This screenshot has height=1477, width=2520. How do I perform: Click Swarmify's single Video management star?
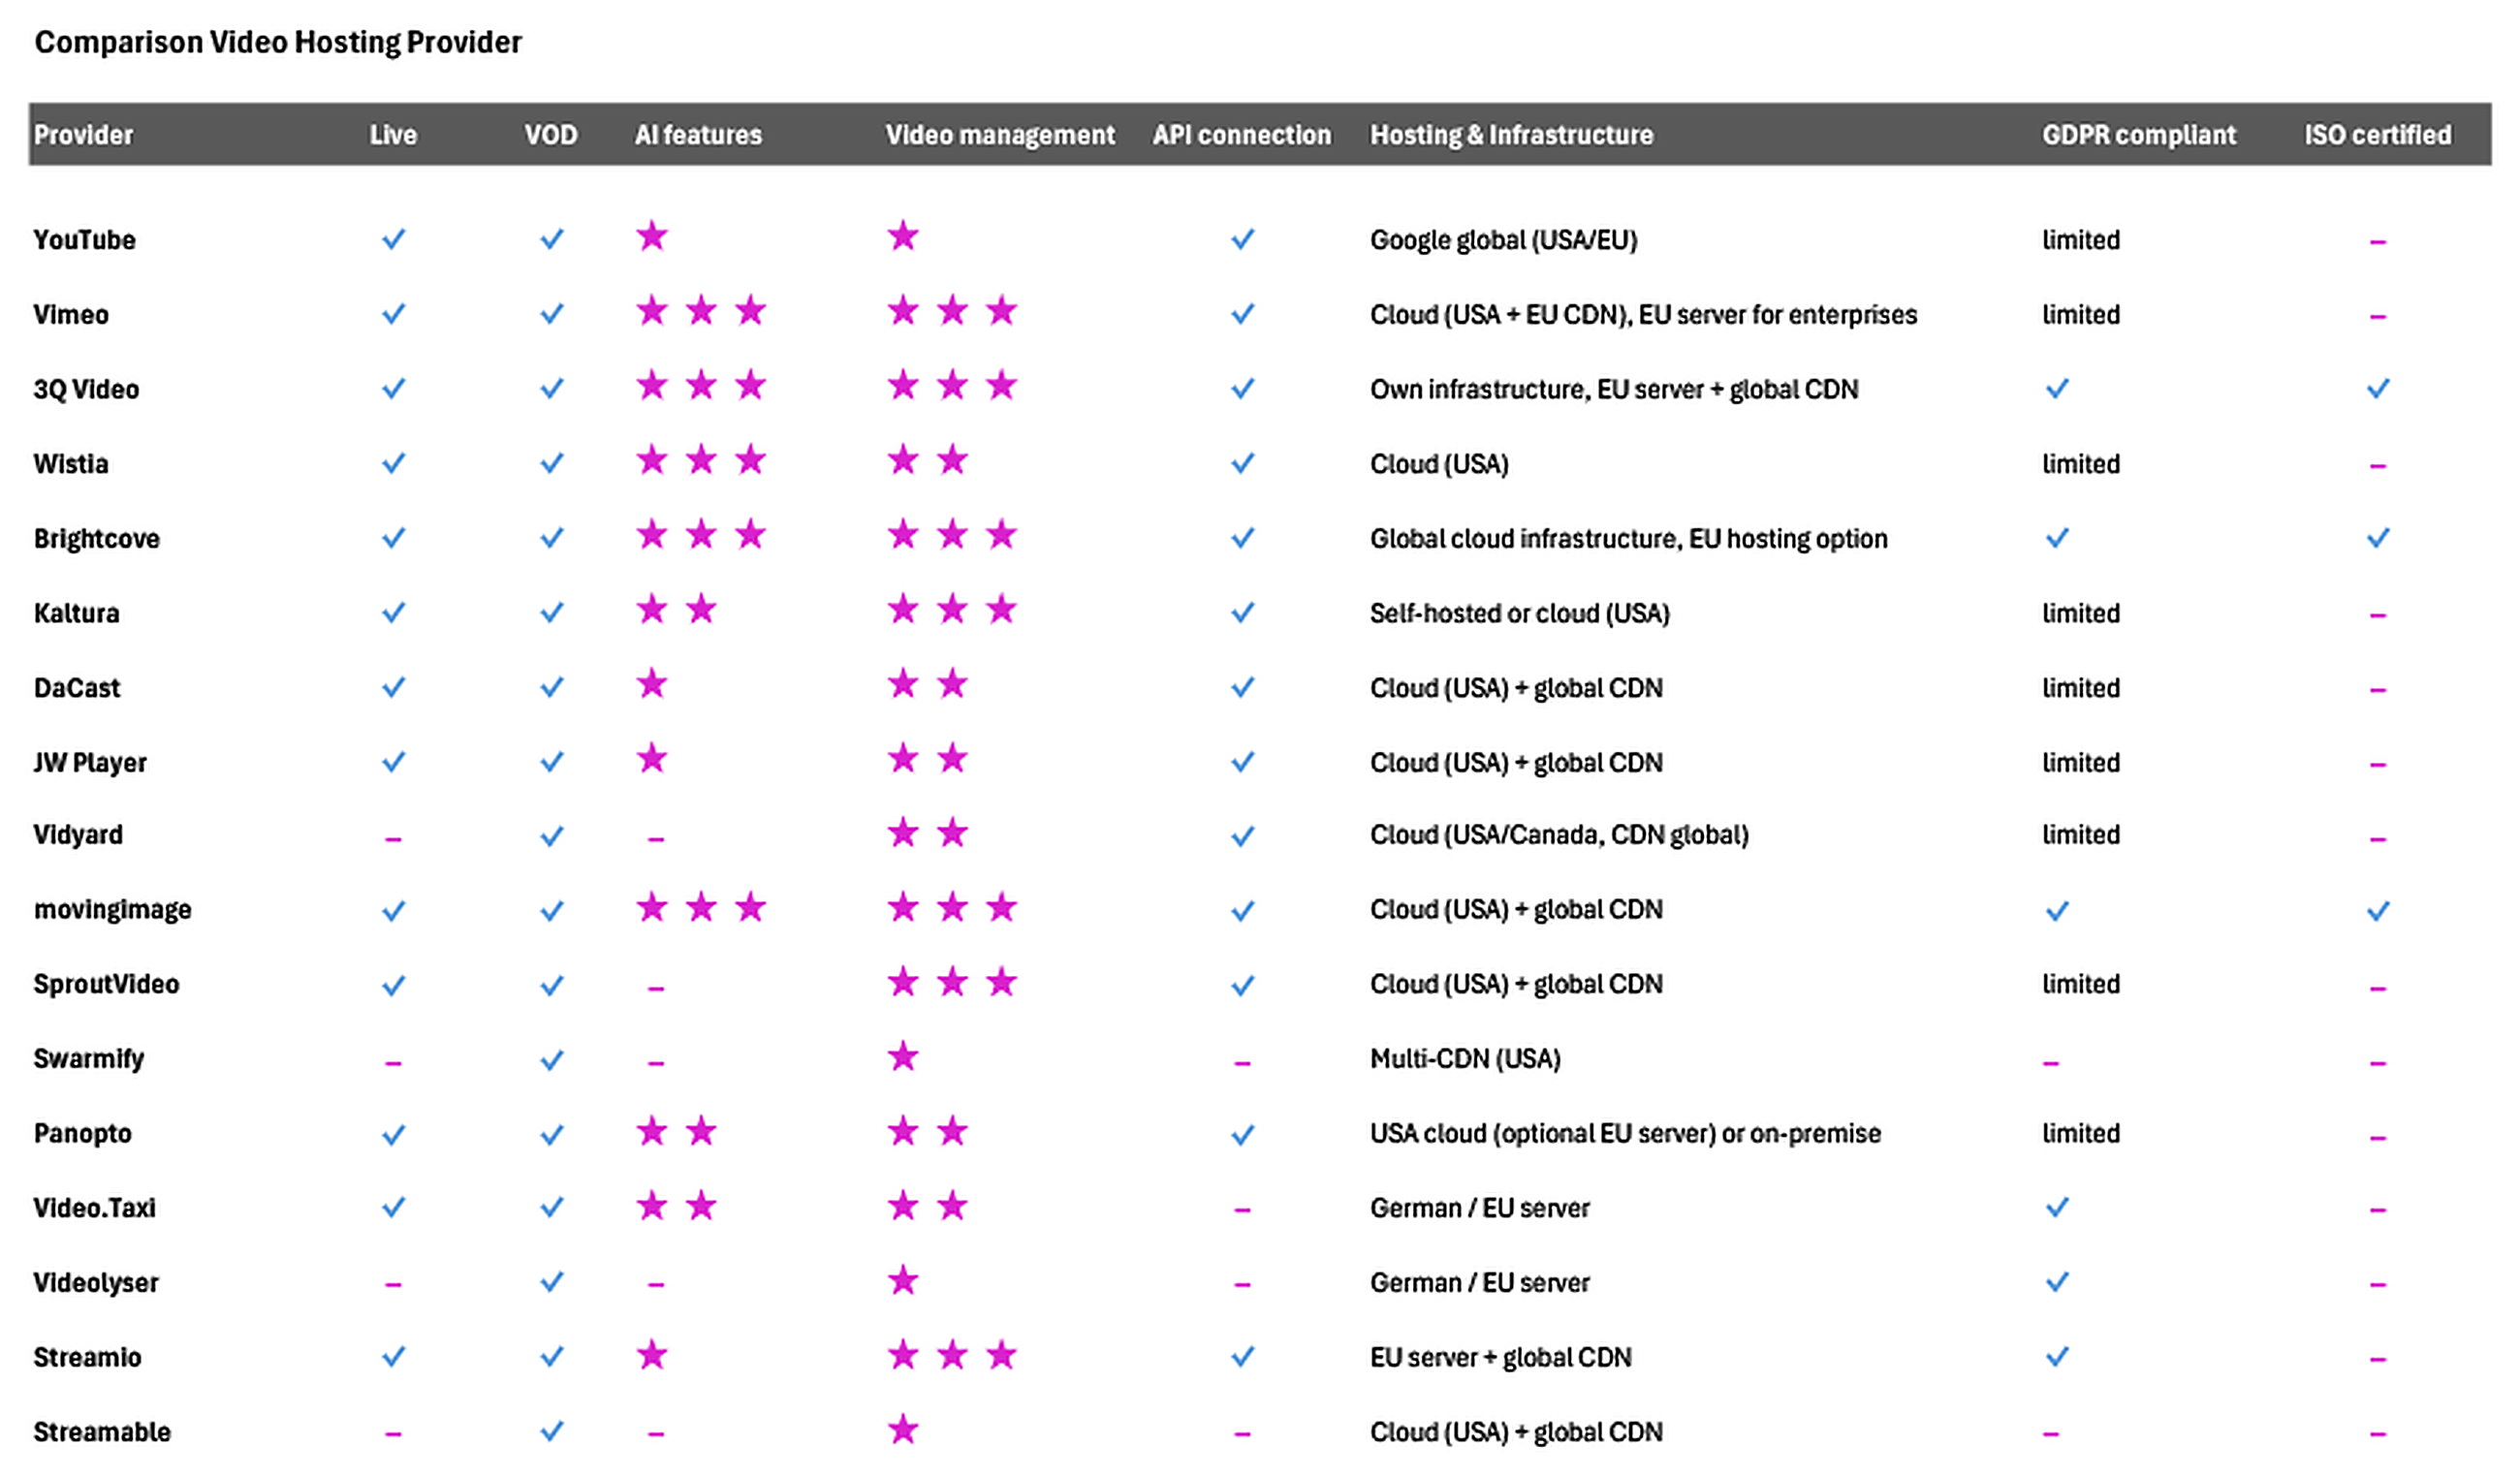click(903, 1056)
